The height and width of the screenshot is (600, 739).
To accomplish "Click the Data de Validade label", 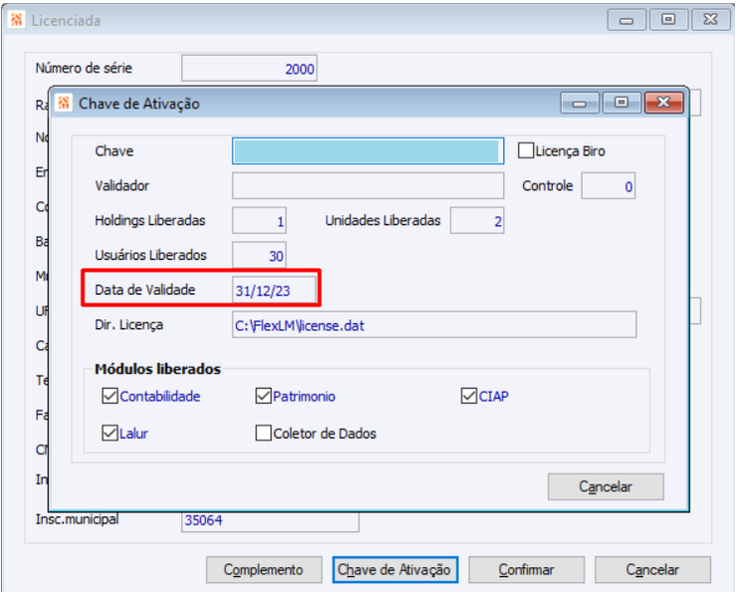I will (x=145, y=289).
